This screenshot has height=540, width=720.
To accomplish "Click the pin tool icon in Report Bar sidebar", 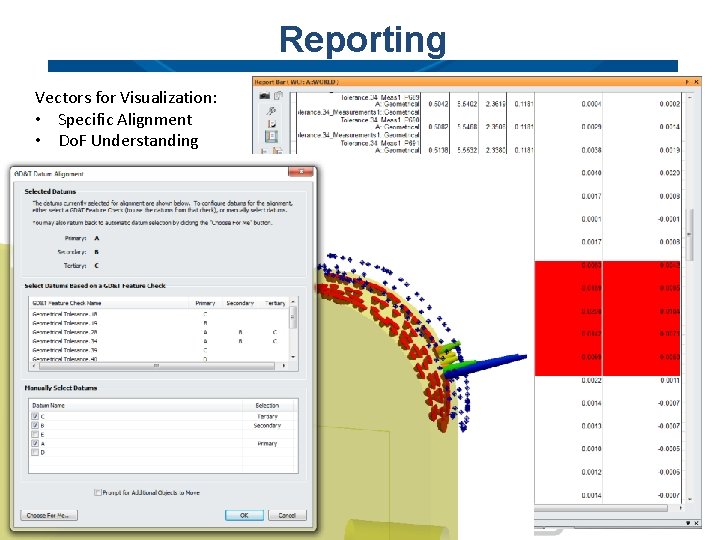I will (x=271, y=110).
